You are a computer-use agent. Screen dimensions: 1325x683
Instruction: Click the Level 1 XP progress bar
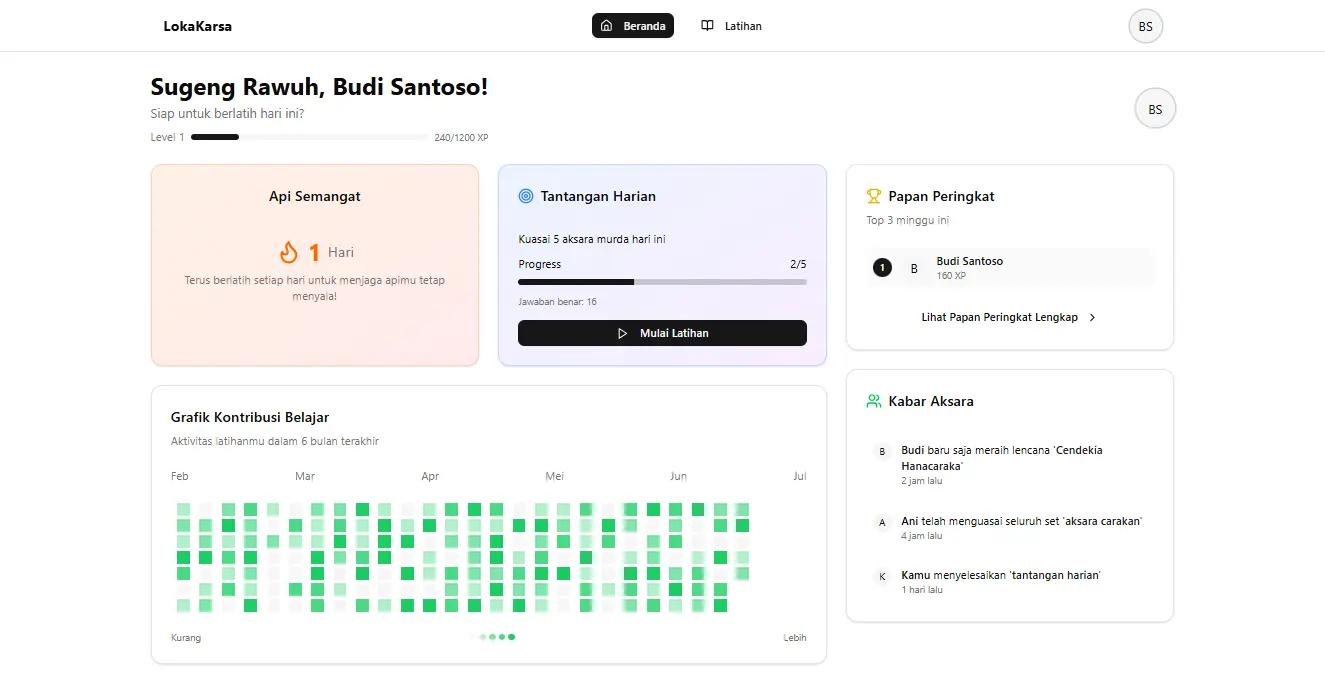[x=309, y=137]
